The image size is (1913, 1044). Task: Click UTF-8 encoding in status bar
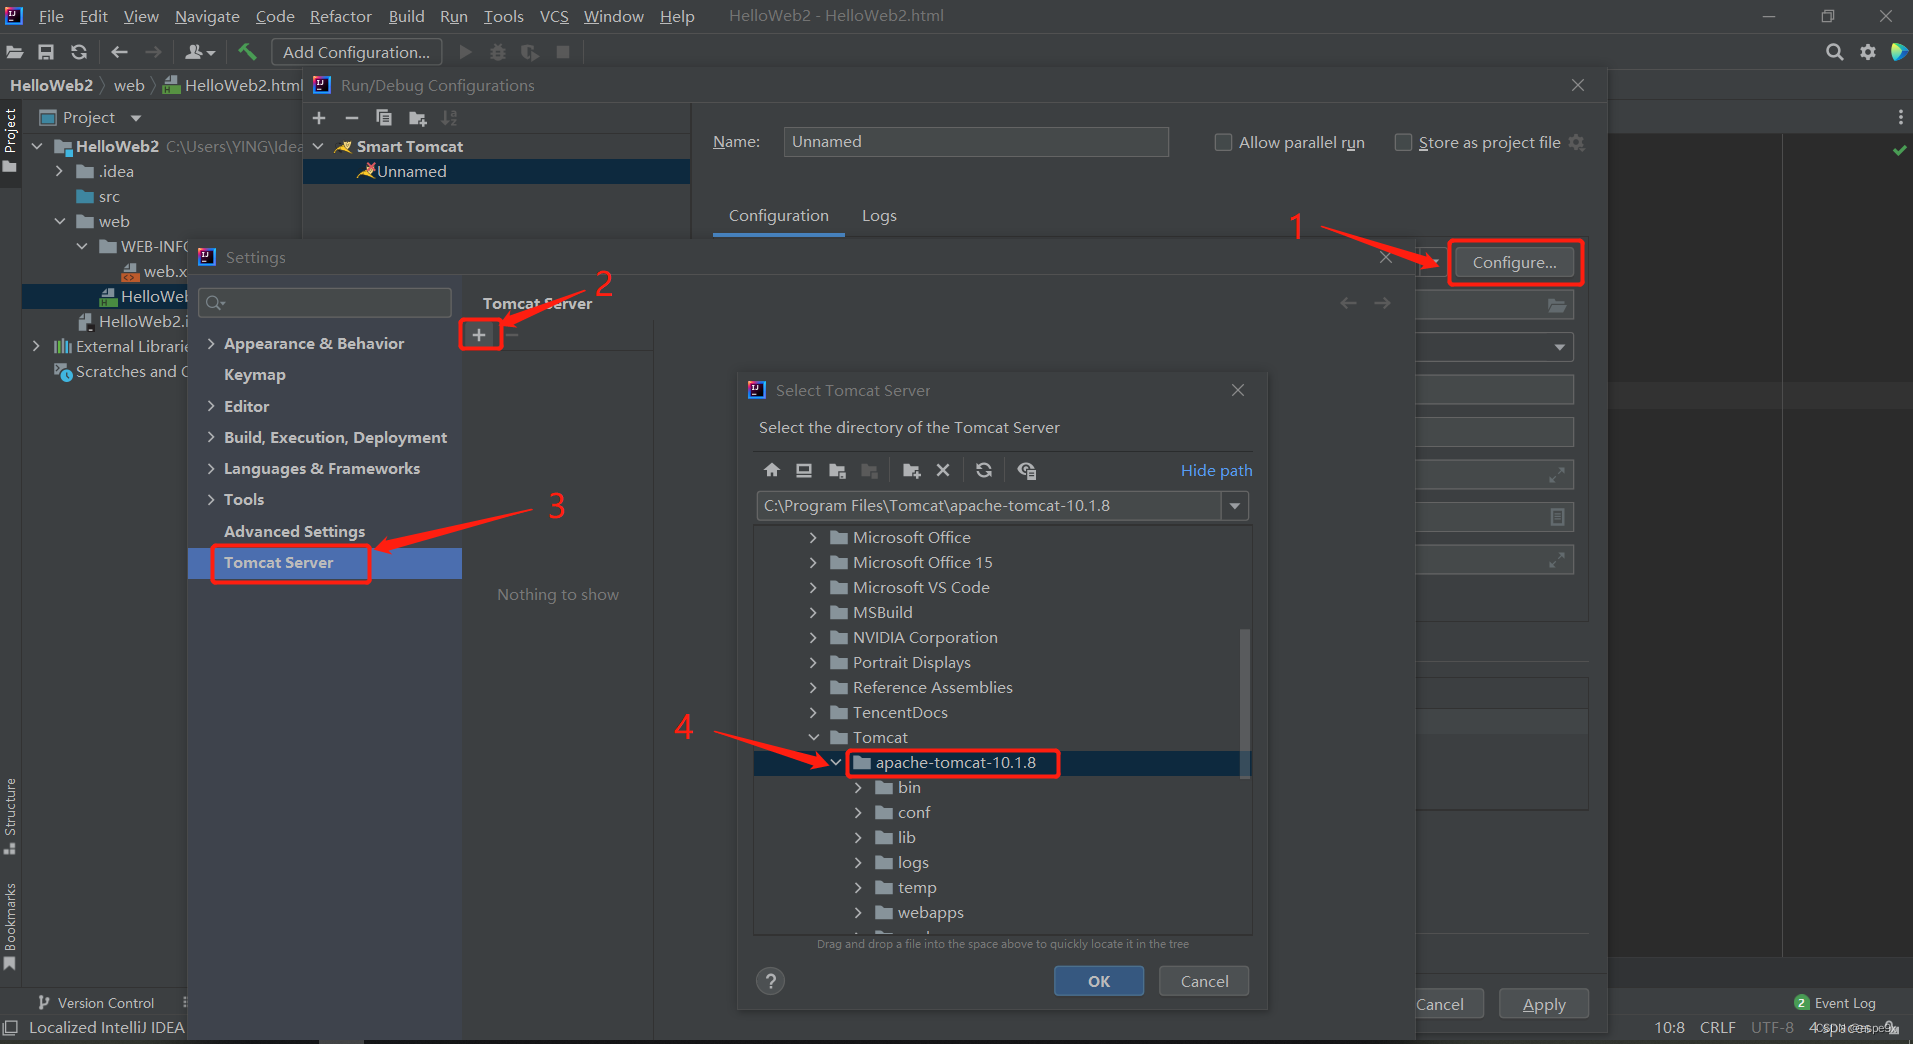click(1772, 1027)
